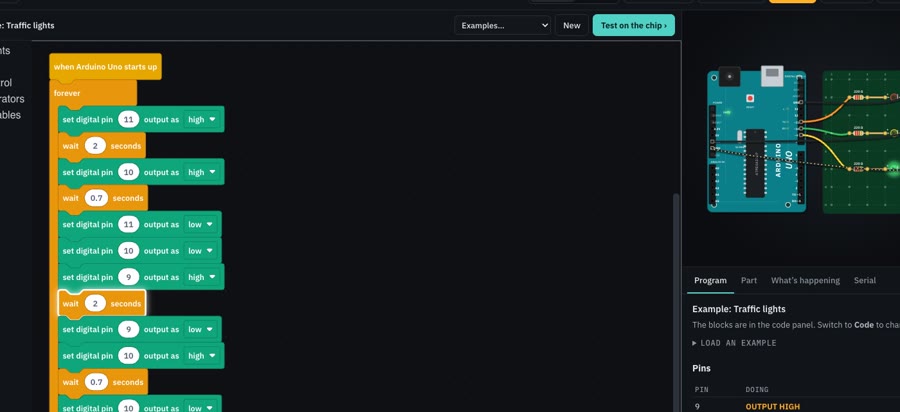The width and height of the screenshot is (900, 412).
Task: Select the USB port on the Arduino Uno
Action: tap(772, 74)
